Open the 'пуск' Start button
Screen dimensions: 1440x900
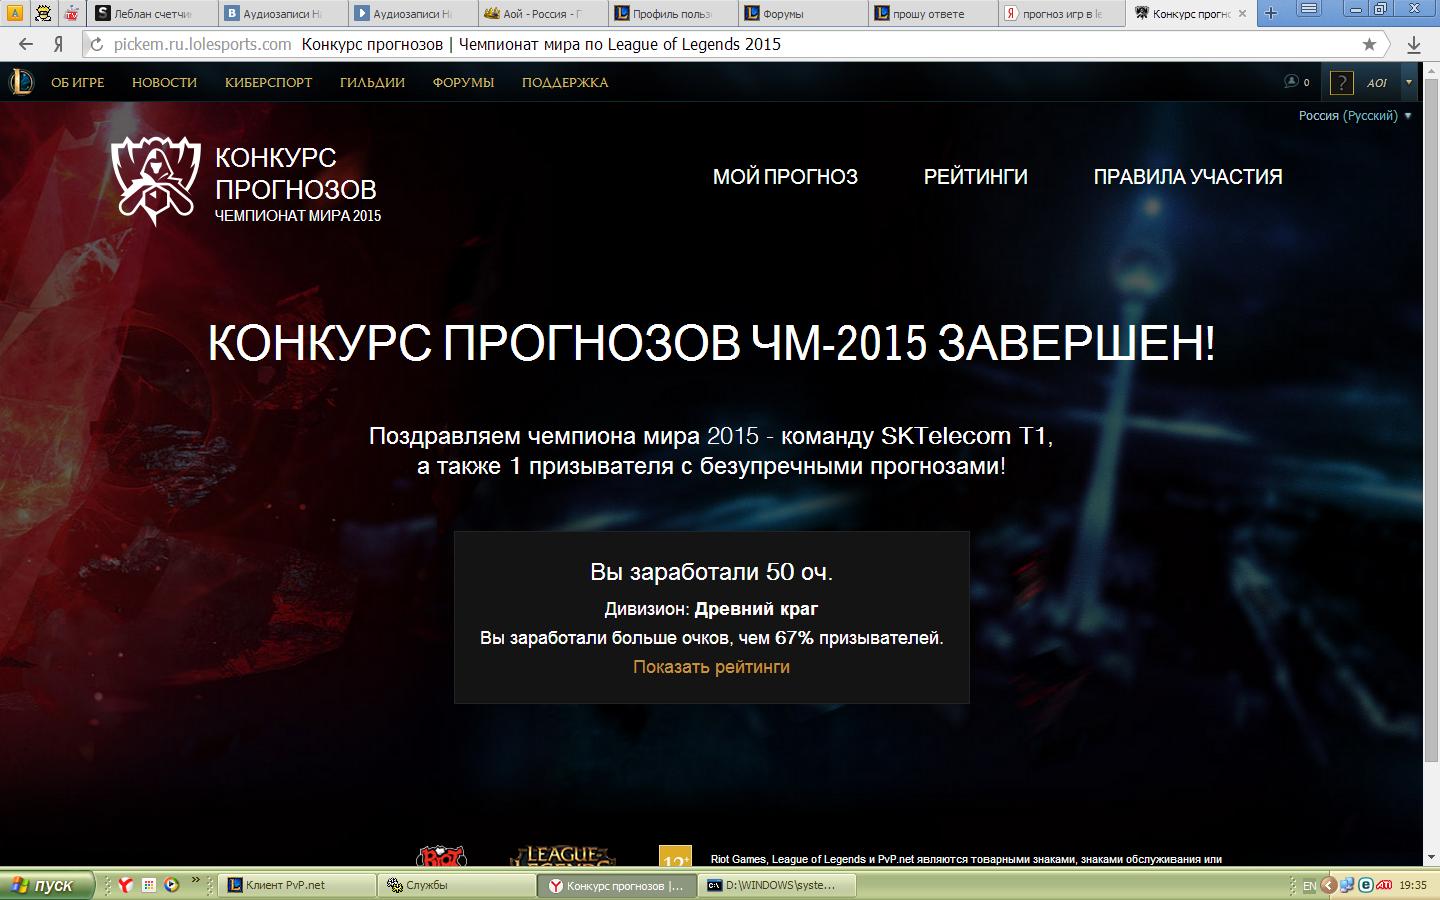(48, 885)
